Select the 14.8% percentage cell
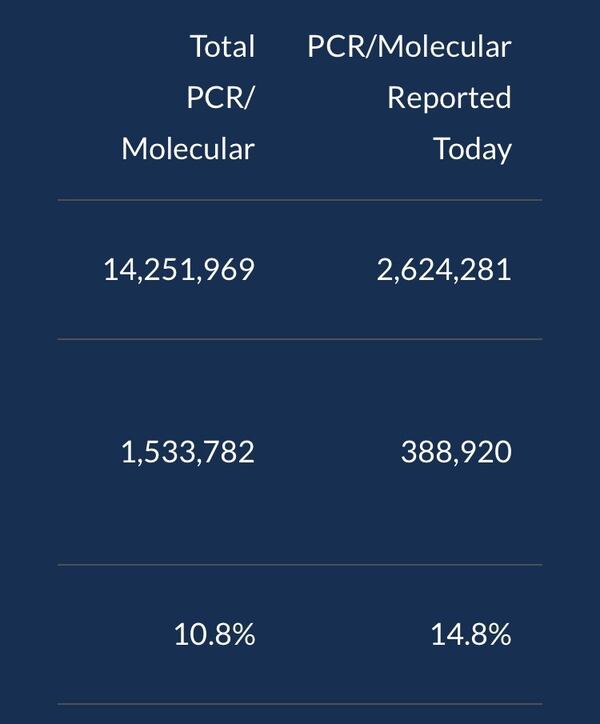This screenshot has width=600, height=724. (471, 634)
